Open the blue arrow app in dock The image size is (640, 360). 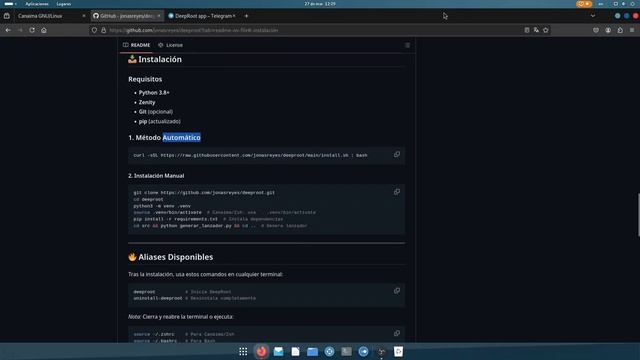click(x=363, y=351)
